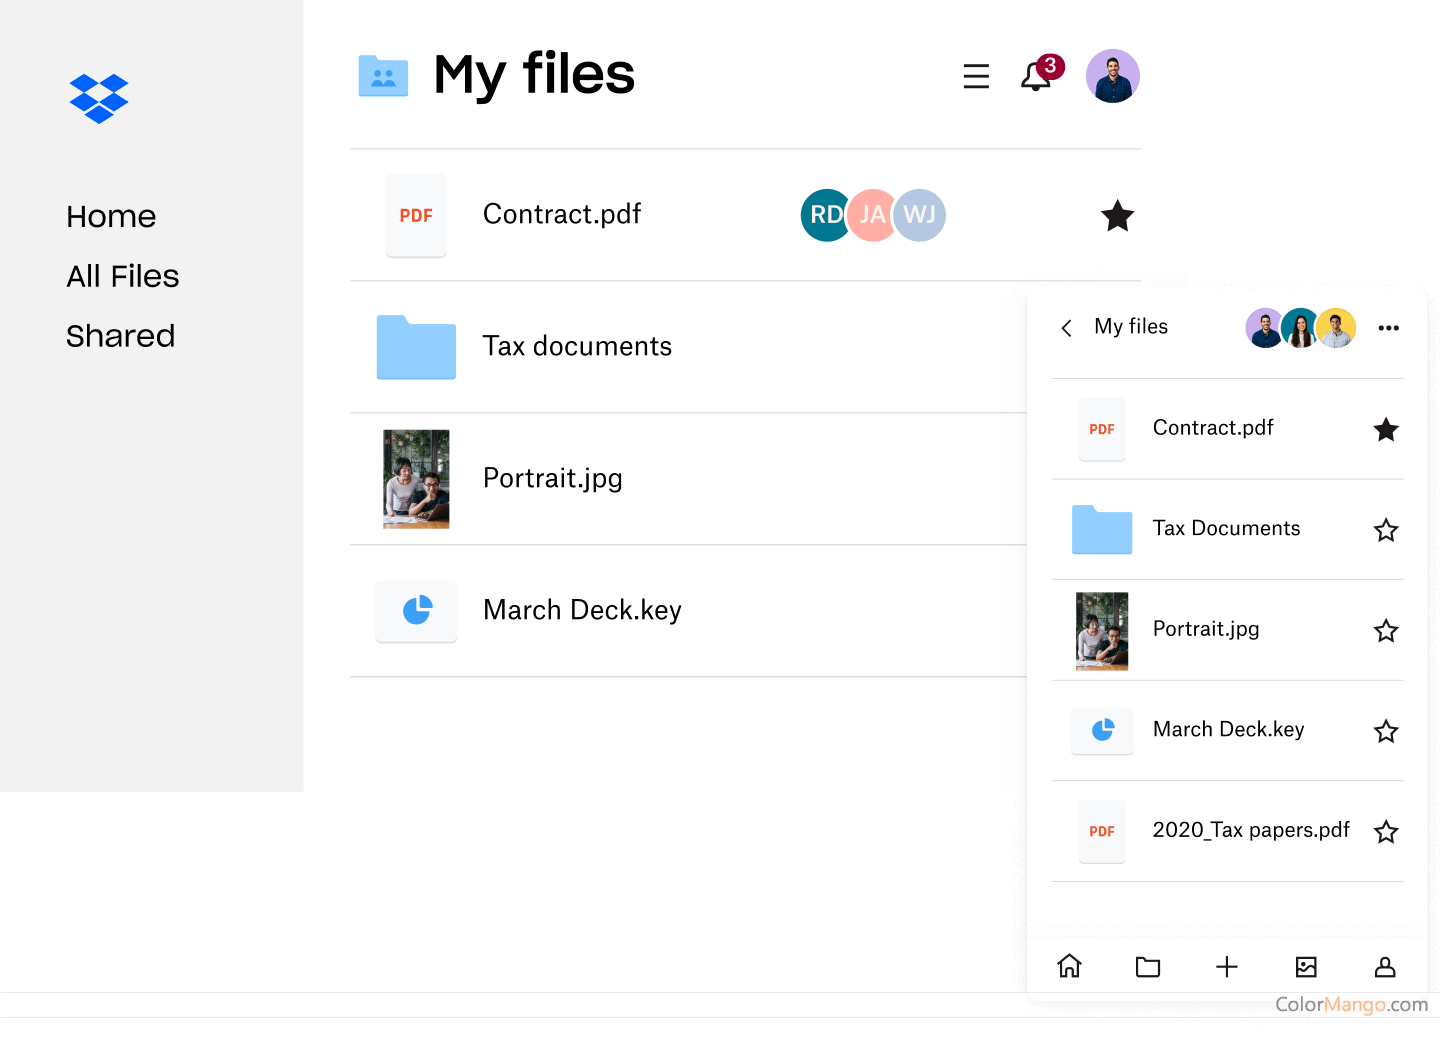Star the Portrait.jpg file in mobile view
Image resolution: width=1440 pixels, height=1037 pixels.
(1386, 630)
